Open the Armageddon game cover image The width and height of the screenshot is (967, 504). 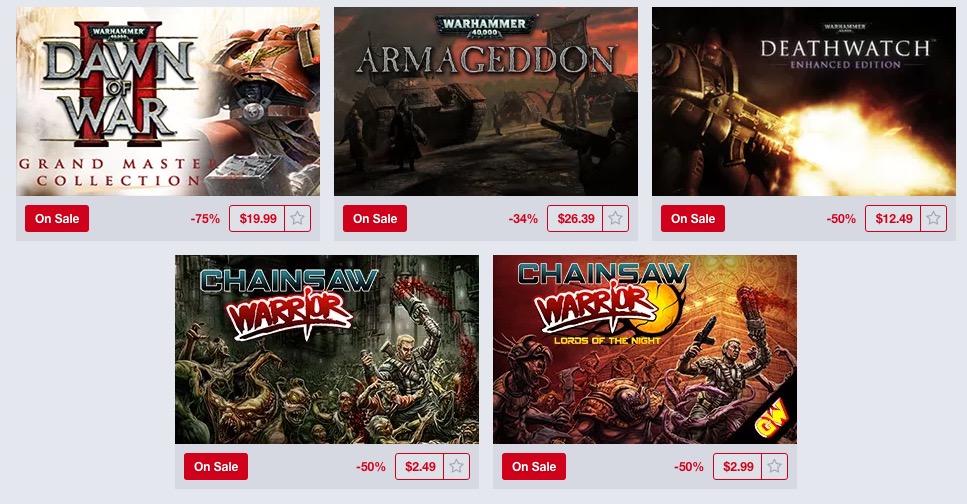coord(486,101)
